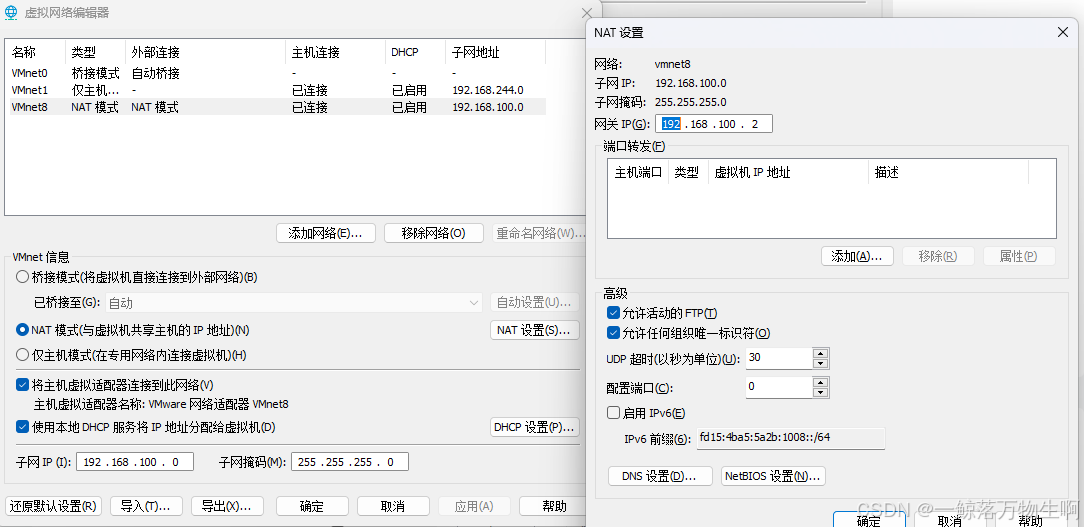Screen dimensions: 1084x527
Task: Click 确定 in the Virtual Network Editor
Action: [312, 506]
